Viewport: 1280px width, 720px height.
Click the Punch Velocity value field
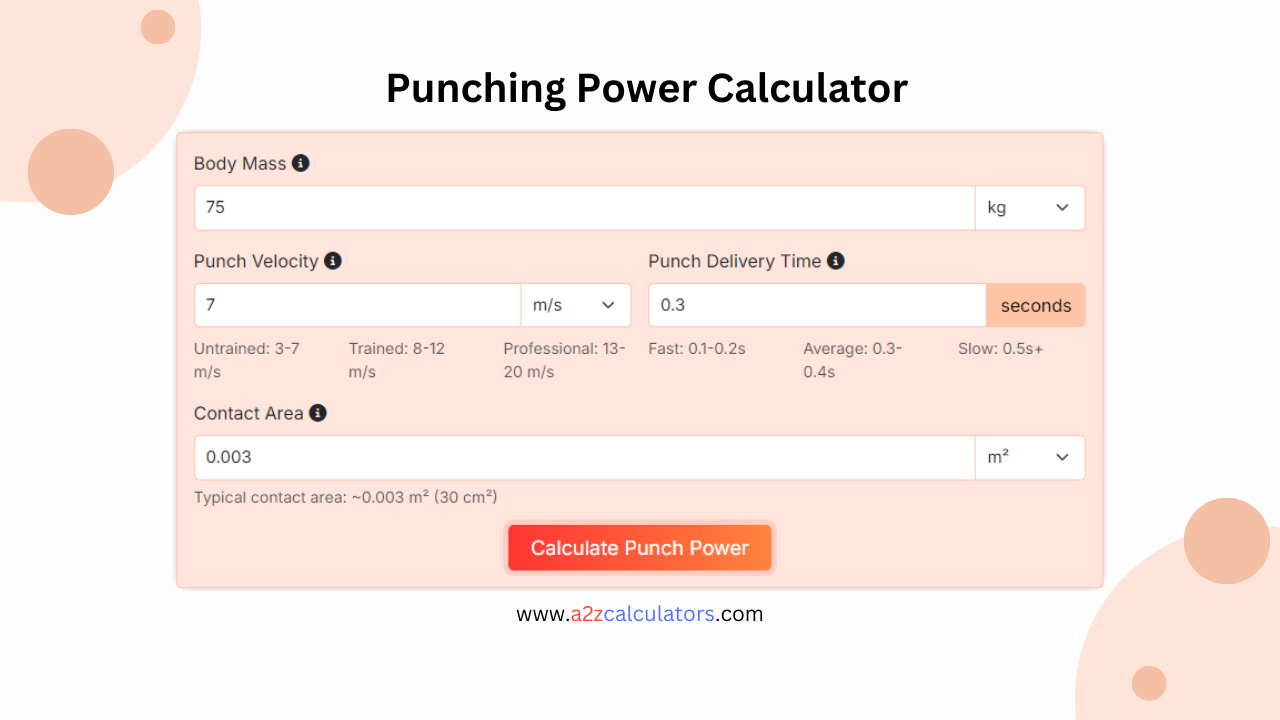(x=357, y=305)
